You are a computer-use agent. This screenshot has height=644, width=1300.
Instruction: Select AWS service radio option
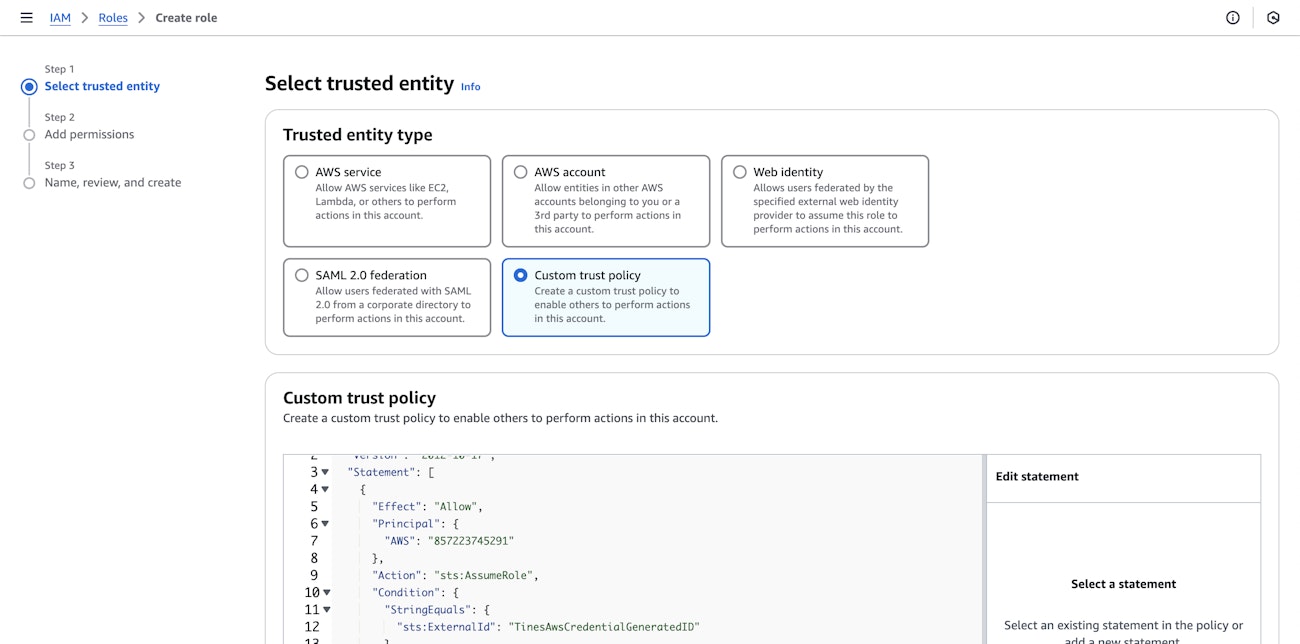tap(302, 172)
